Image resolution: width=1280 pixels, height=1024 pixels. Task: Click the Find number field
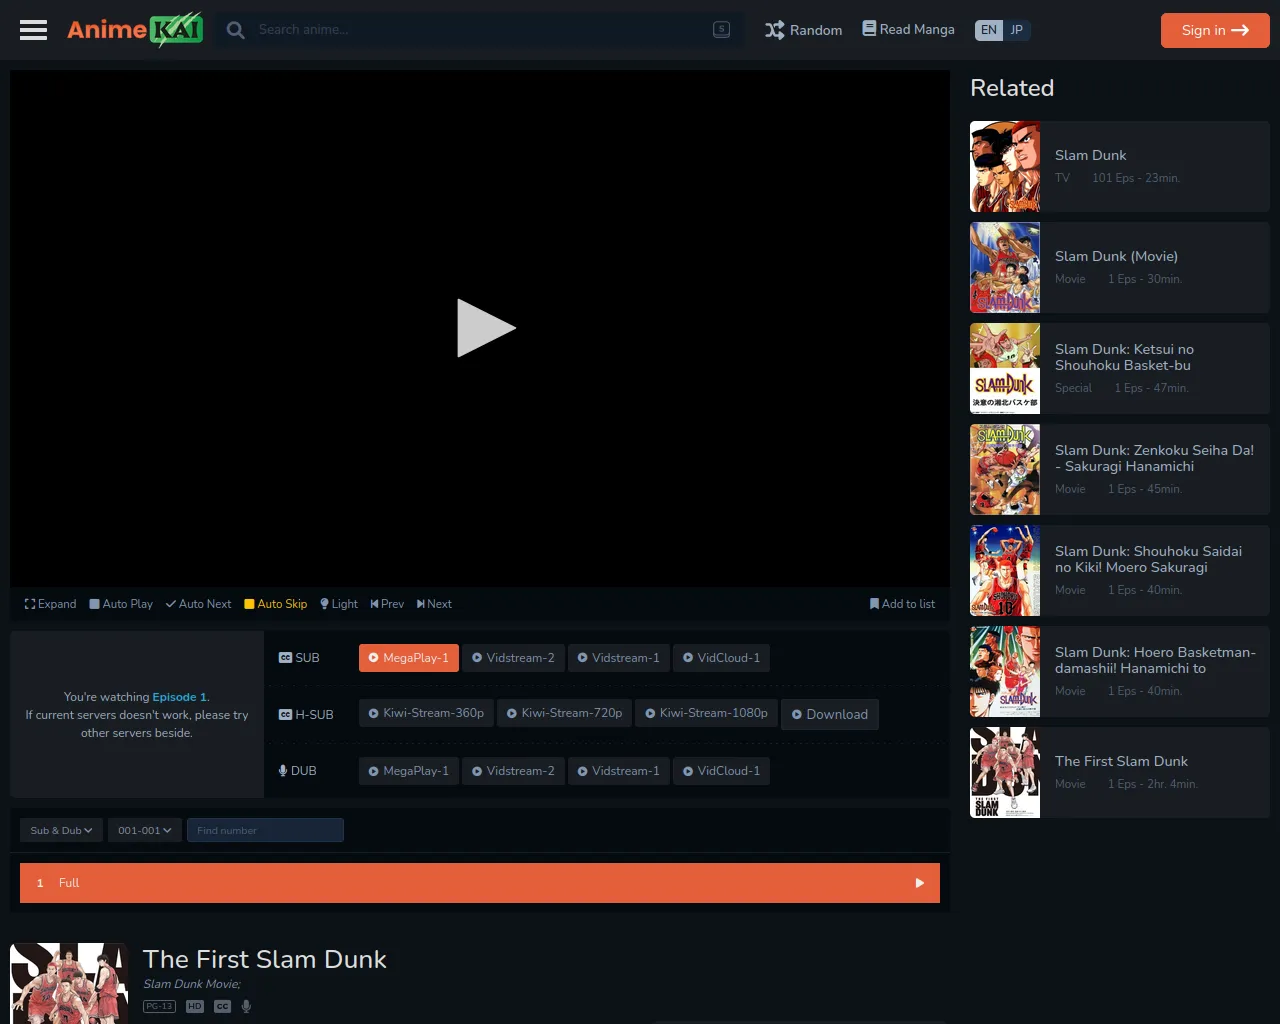click(x=265, y=830)
